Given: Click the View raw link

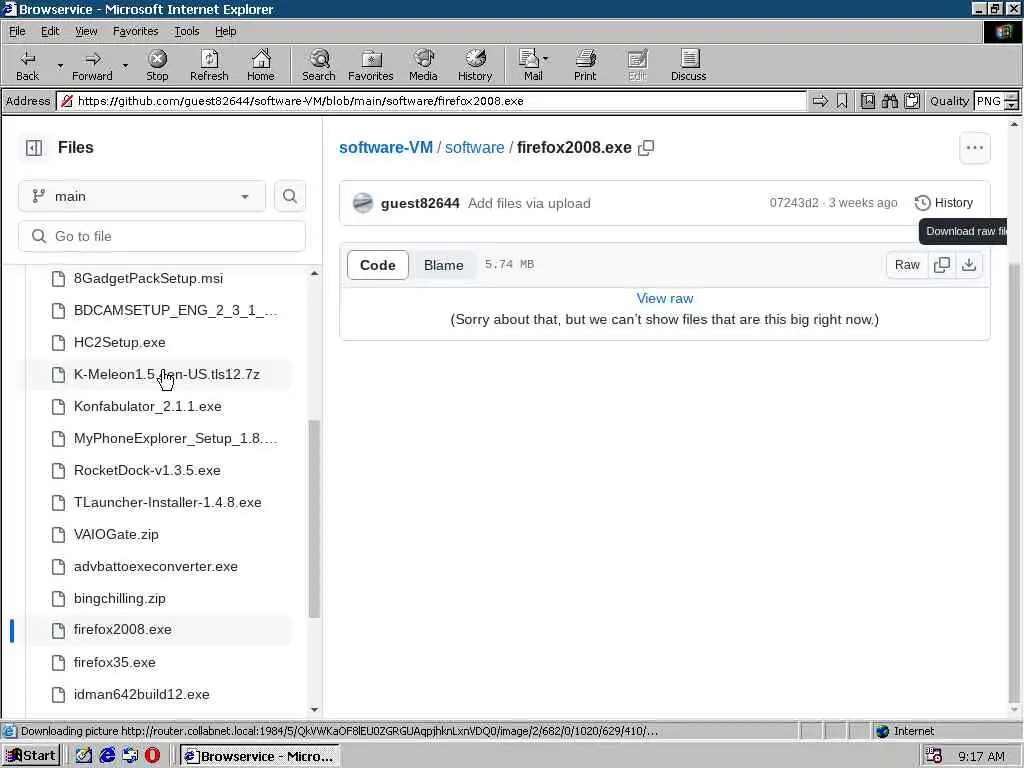Looking at the screenshot, I should [x=665, y=298].
